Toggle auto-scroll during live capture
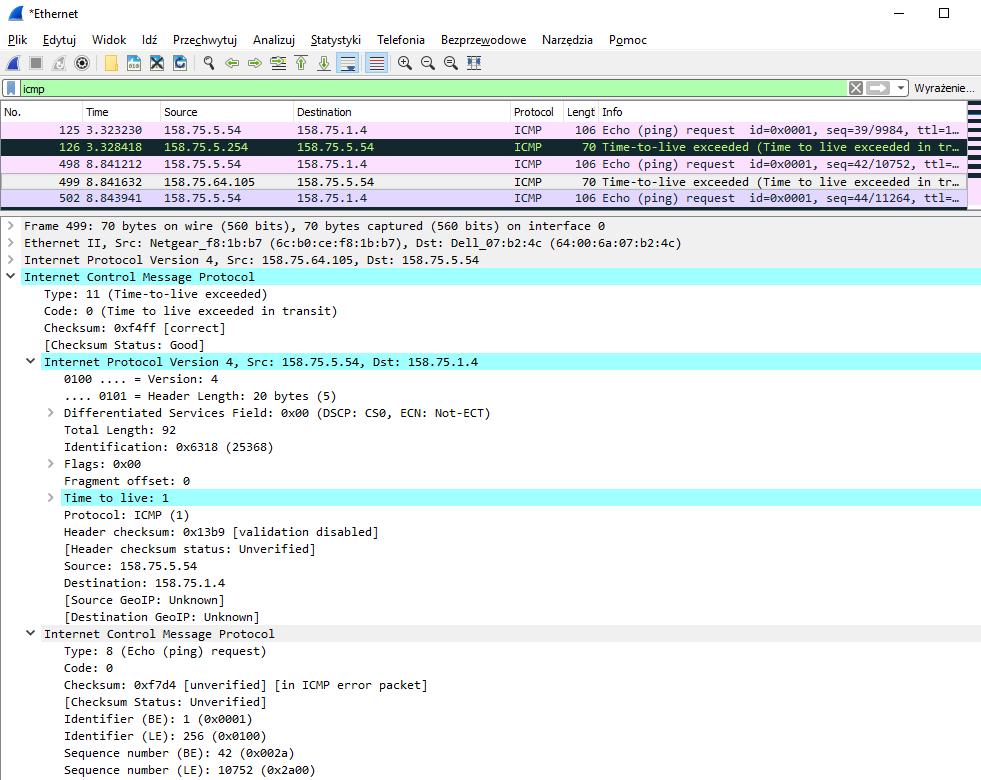981x780 pixels. pos(347,63)
